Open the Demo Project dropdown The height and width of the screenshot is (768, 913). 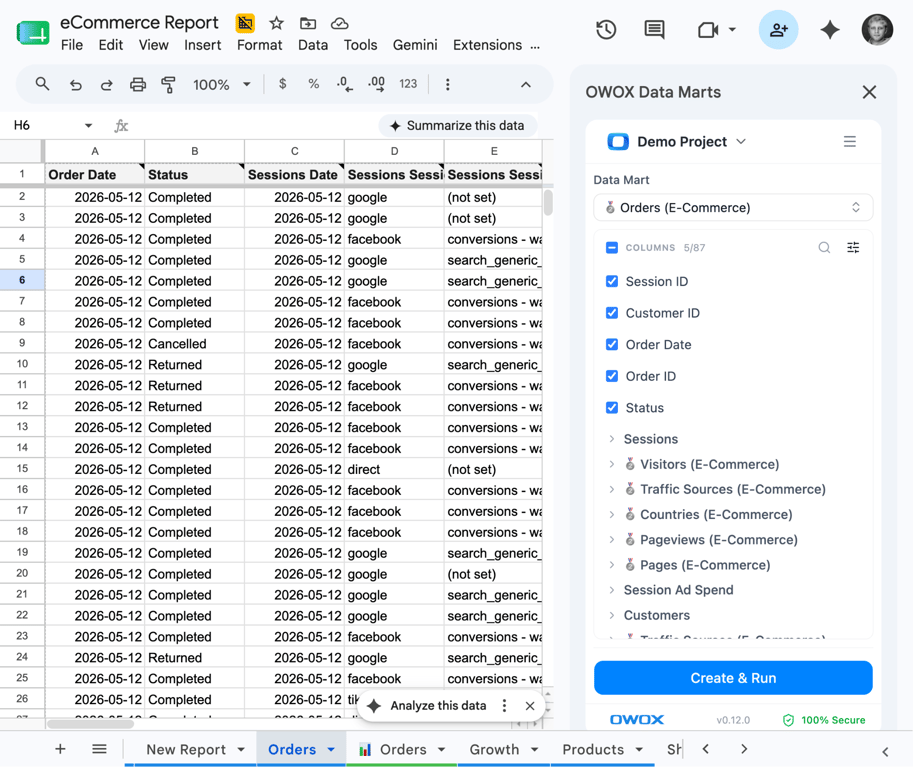click(677, 141)
